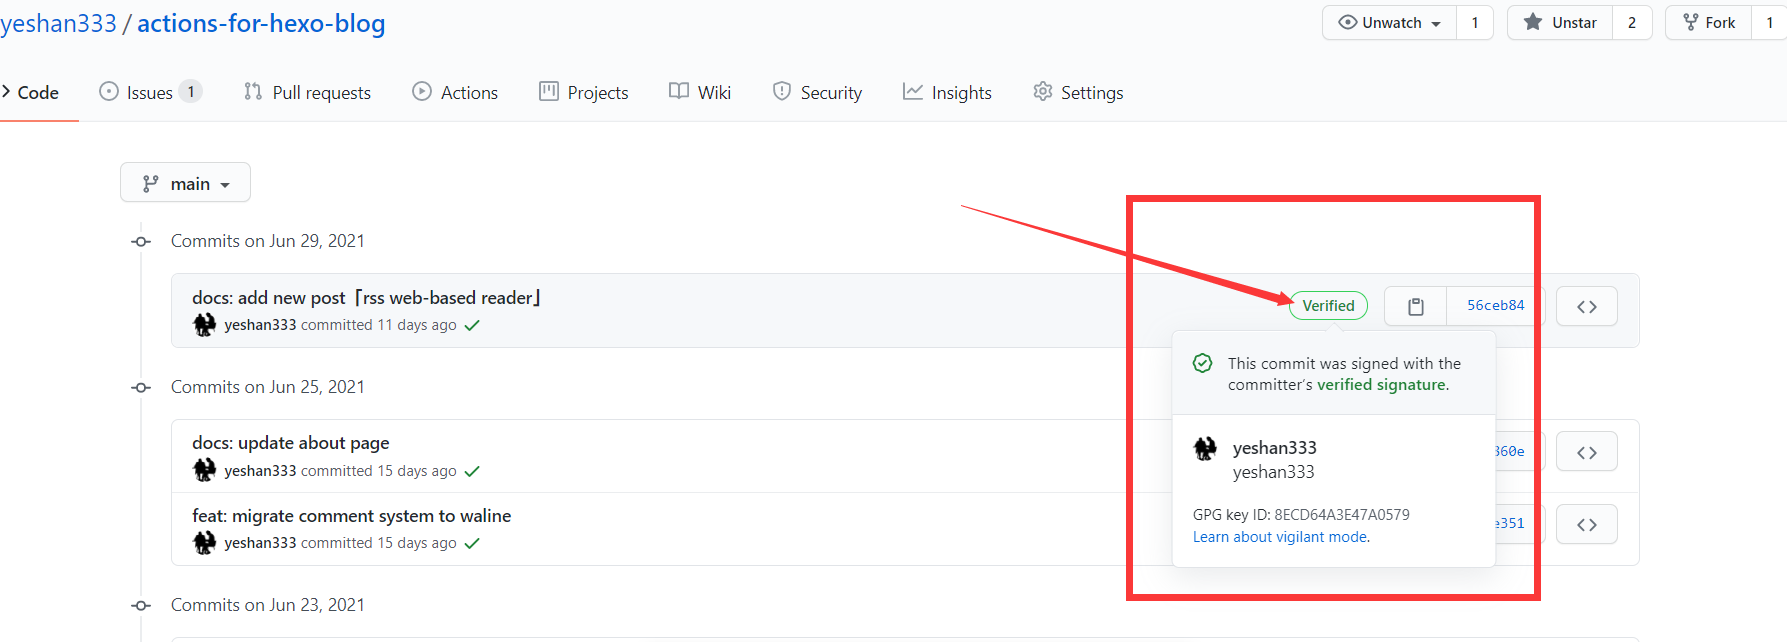
Task: Click yeshan333 author on the rss commit
Action: tap(260, 325)
